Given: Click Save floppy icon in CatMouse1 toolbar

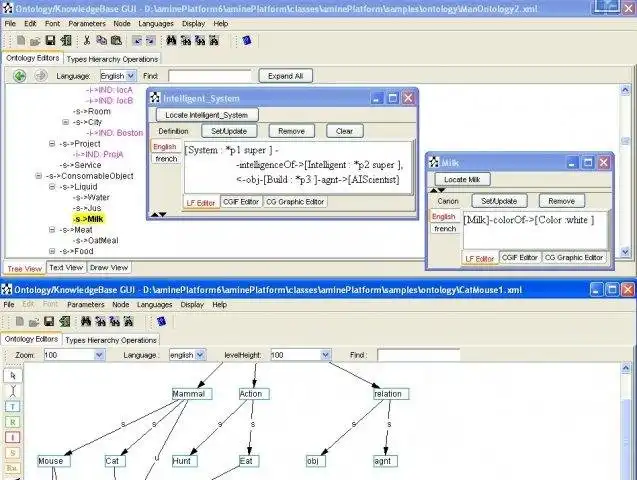Looking at the screenshot, I should pyautogui.click(x=49, y=322).
